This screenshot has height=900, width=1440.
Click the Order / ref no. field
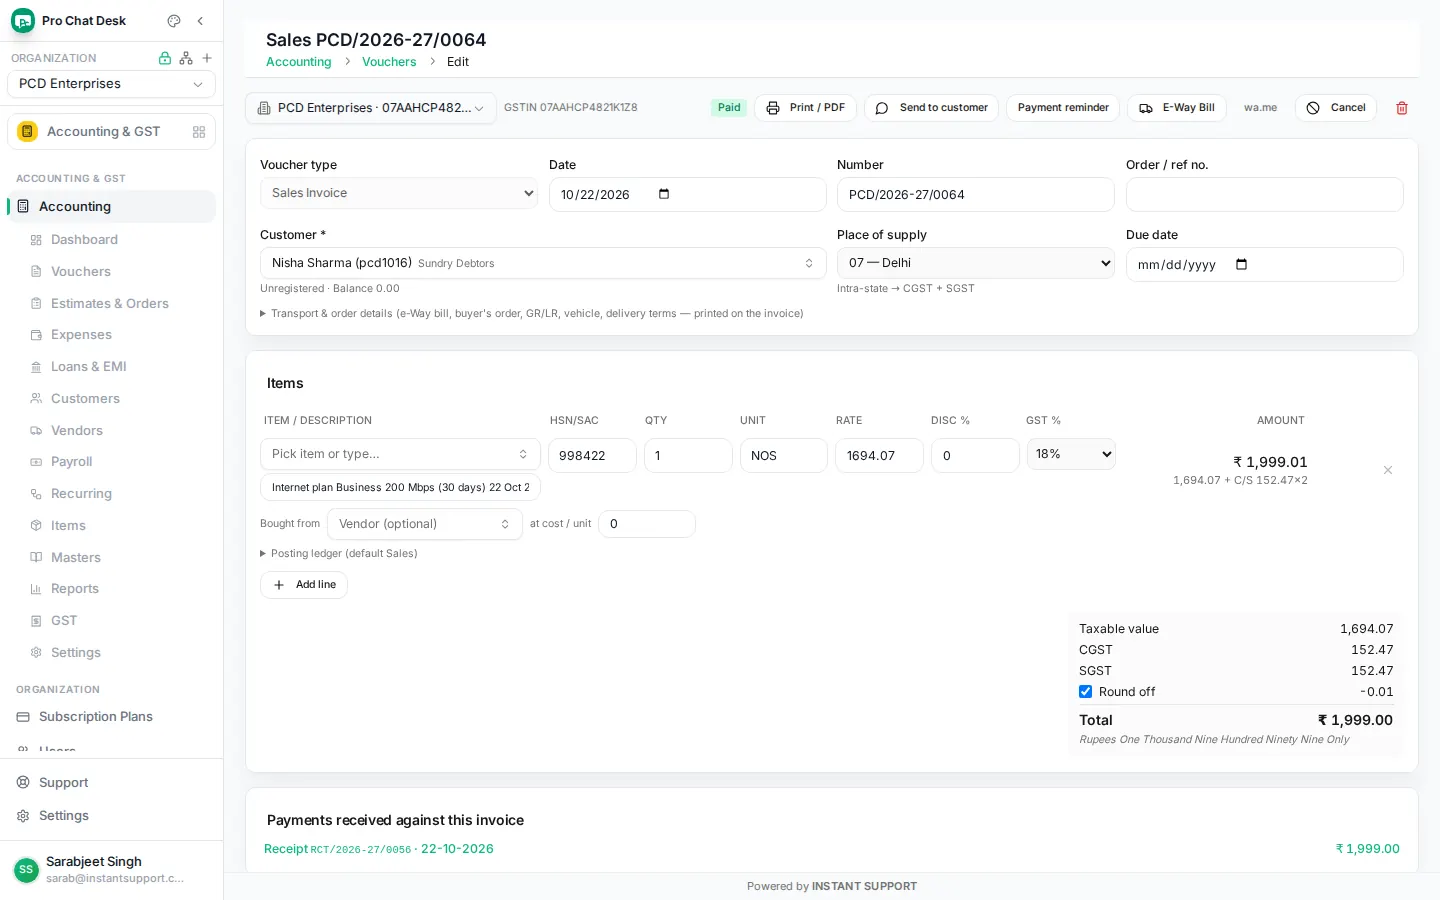1264,194
